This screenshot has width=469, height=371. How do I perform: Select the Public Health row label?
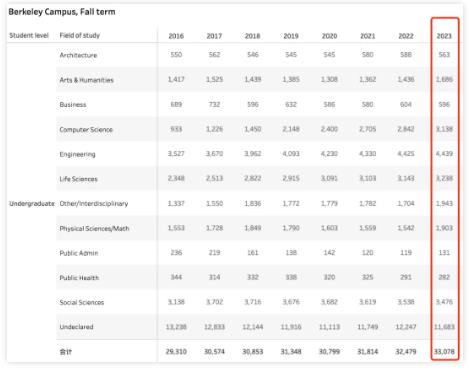(79, 278)
